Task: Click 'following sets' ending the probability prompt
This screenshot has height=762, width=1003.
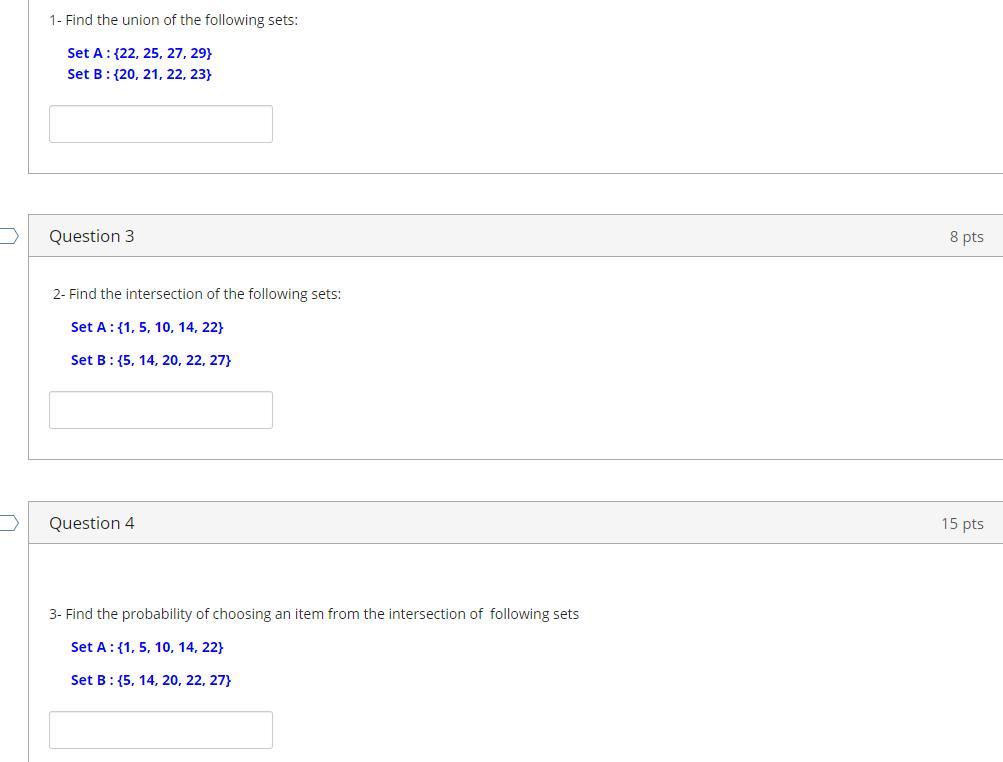Action: click(534, 614)
